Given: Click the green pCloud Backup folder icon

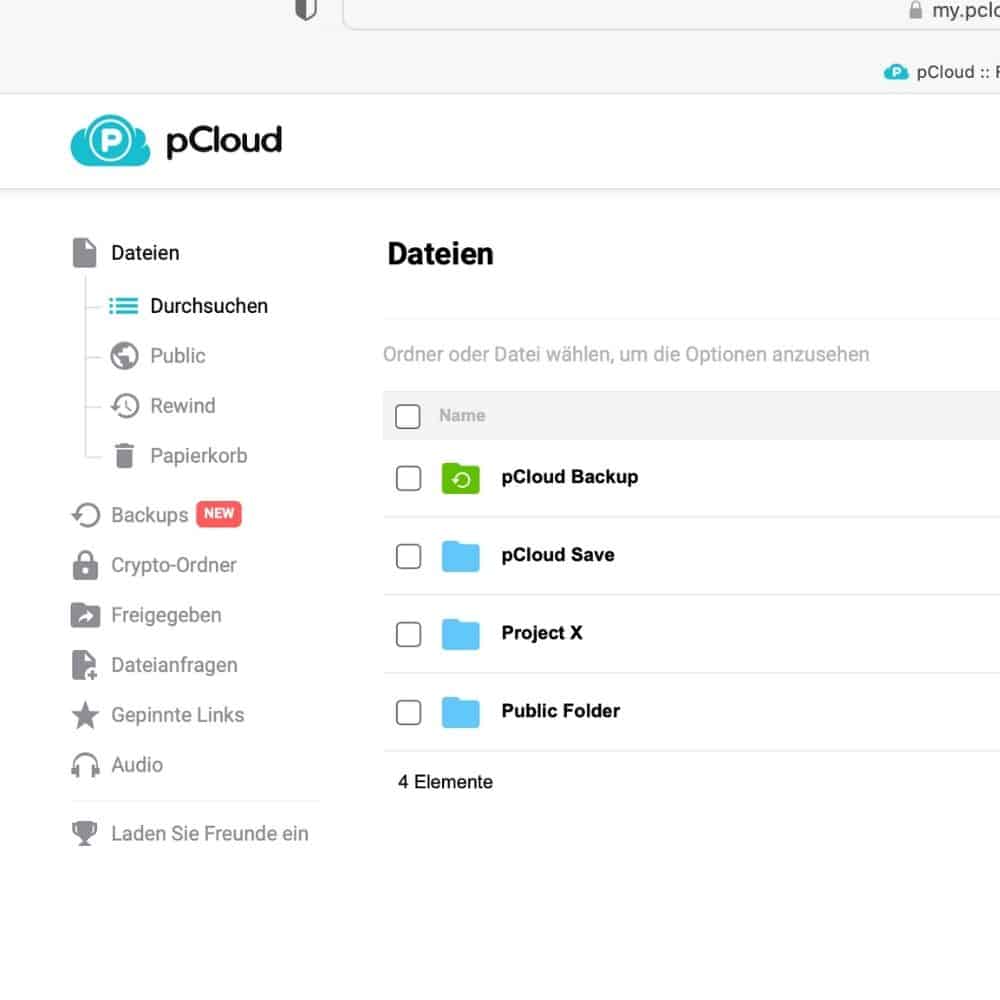Looking at the screenshot, I should click(x=460, y=478).
